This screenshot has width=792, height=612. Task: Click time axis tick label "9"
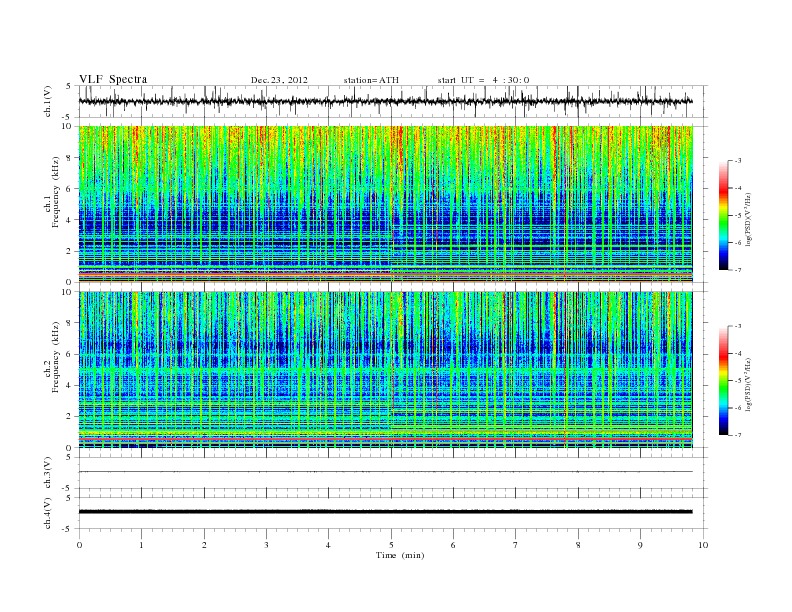point(640,545)
